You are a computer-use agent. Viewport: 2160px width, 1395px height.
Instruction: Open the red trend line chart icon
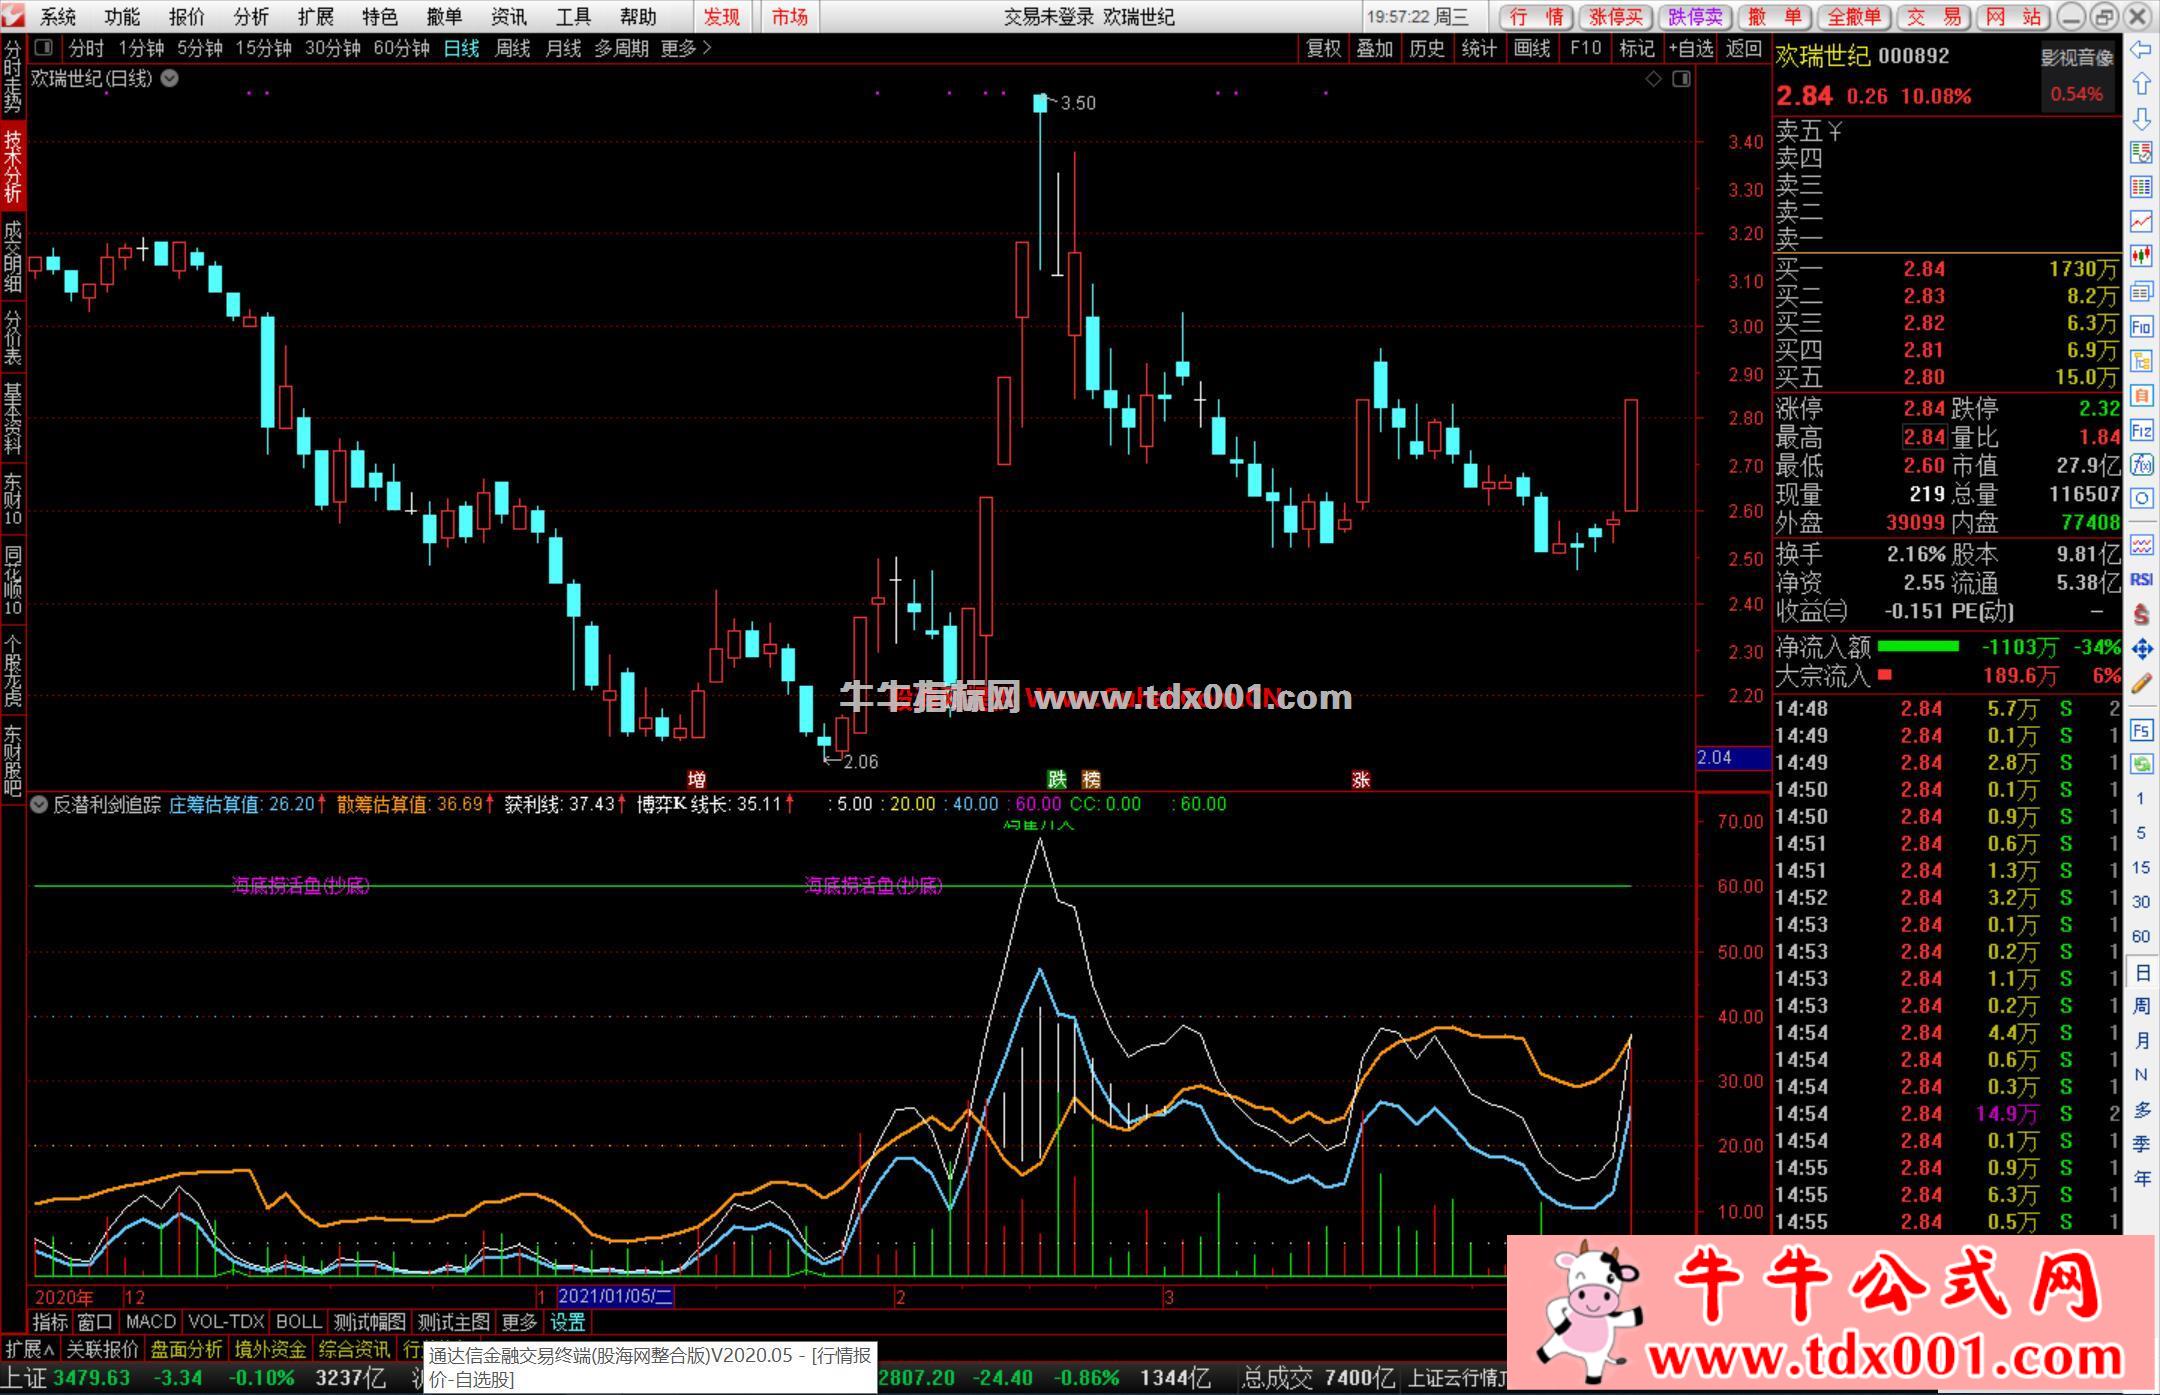(2141, 221)
